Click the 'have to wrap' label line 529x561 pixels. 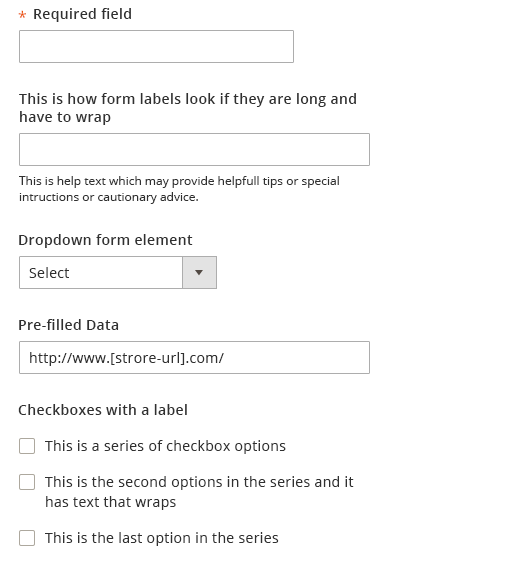pyautogui.click(x=65, y=117)
